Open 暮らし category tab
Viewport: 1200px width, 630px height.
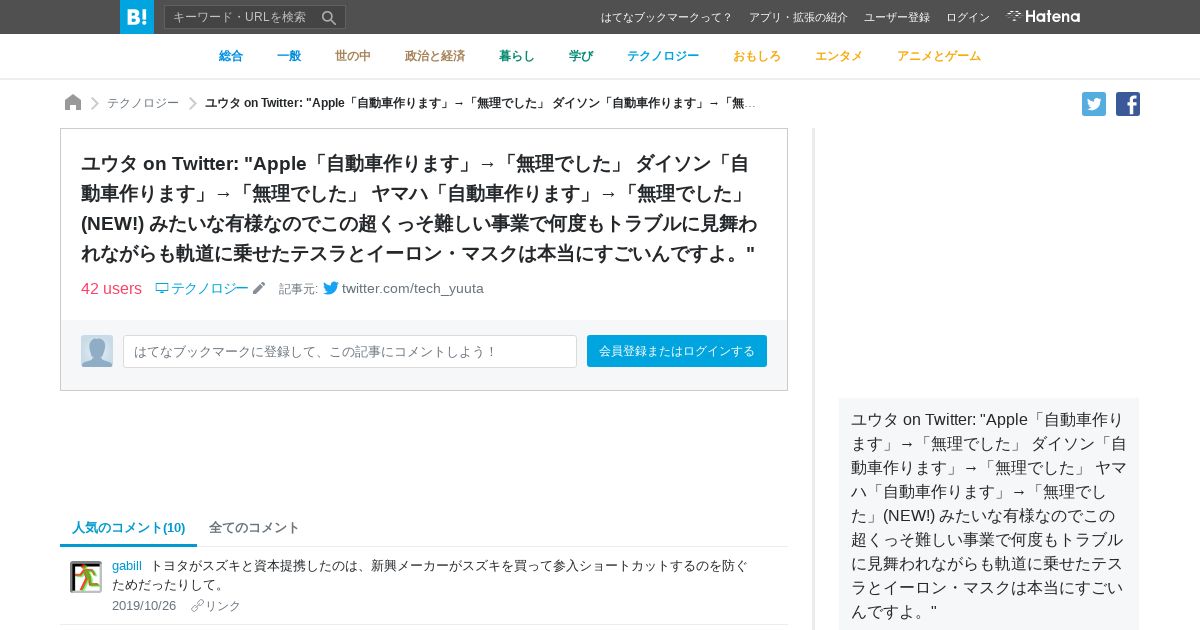[517, 56]
